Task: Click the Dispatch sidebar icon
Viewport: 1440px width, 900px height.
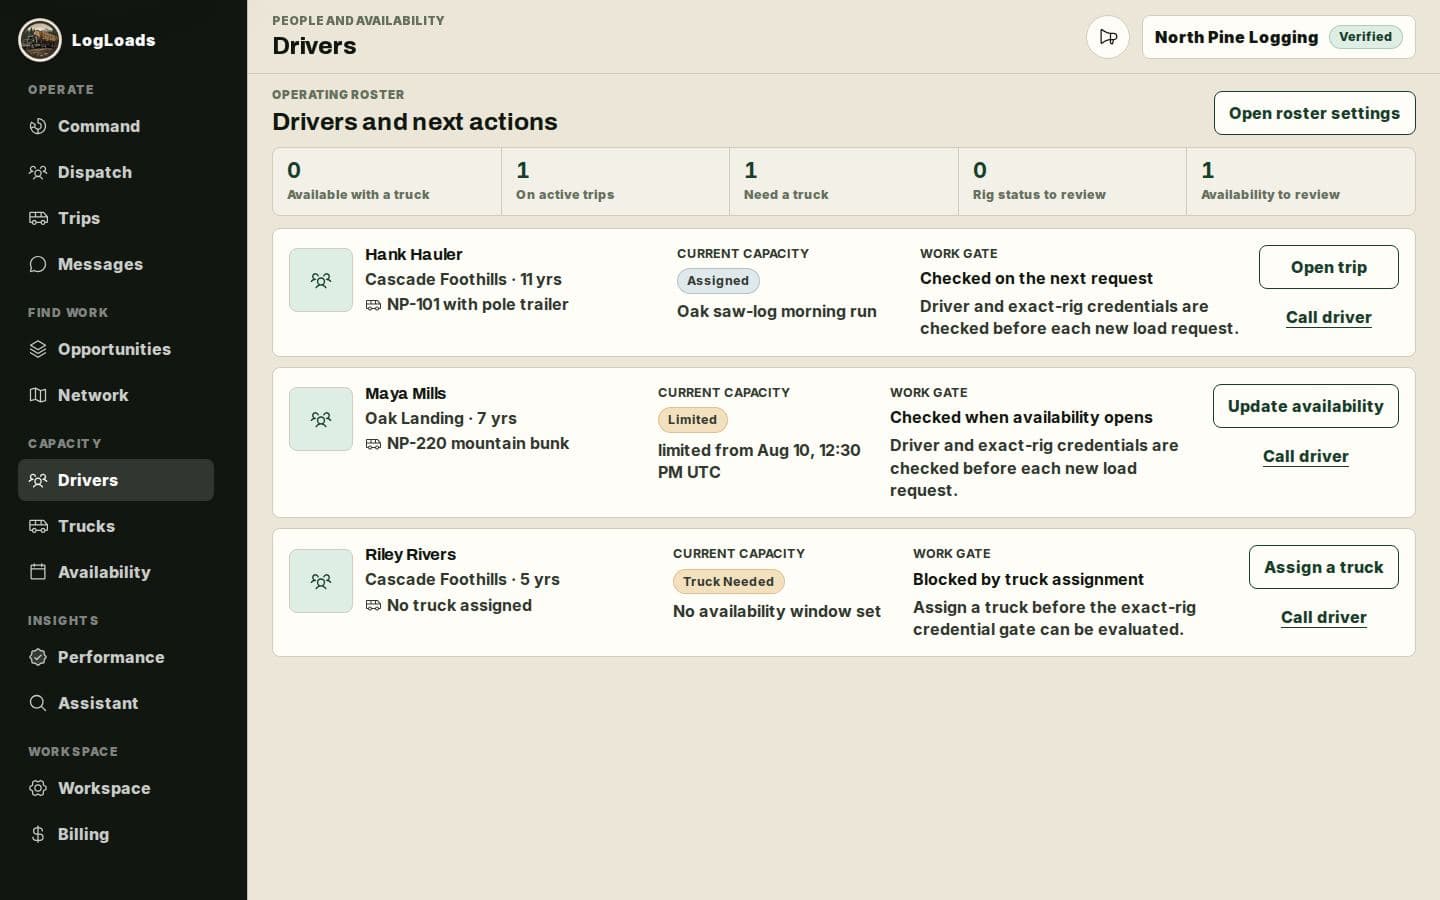Action: 38,172
